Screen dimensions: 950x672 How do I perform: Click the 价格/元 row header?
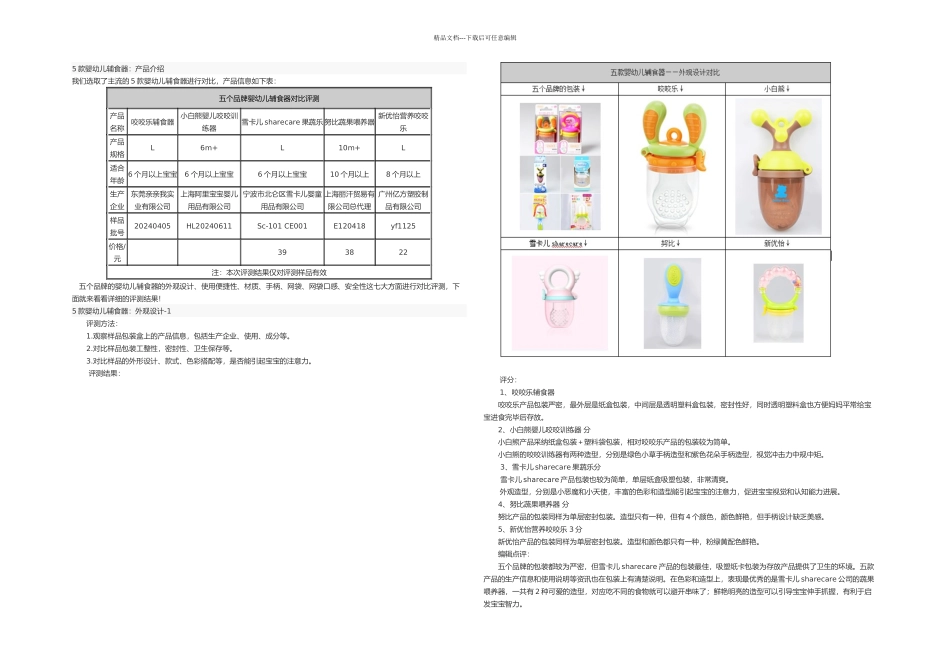click(x=117, y=252)
